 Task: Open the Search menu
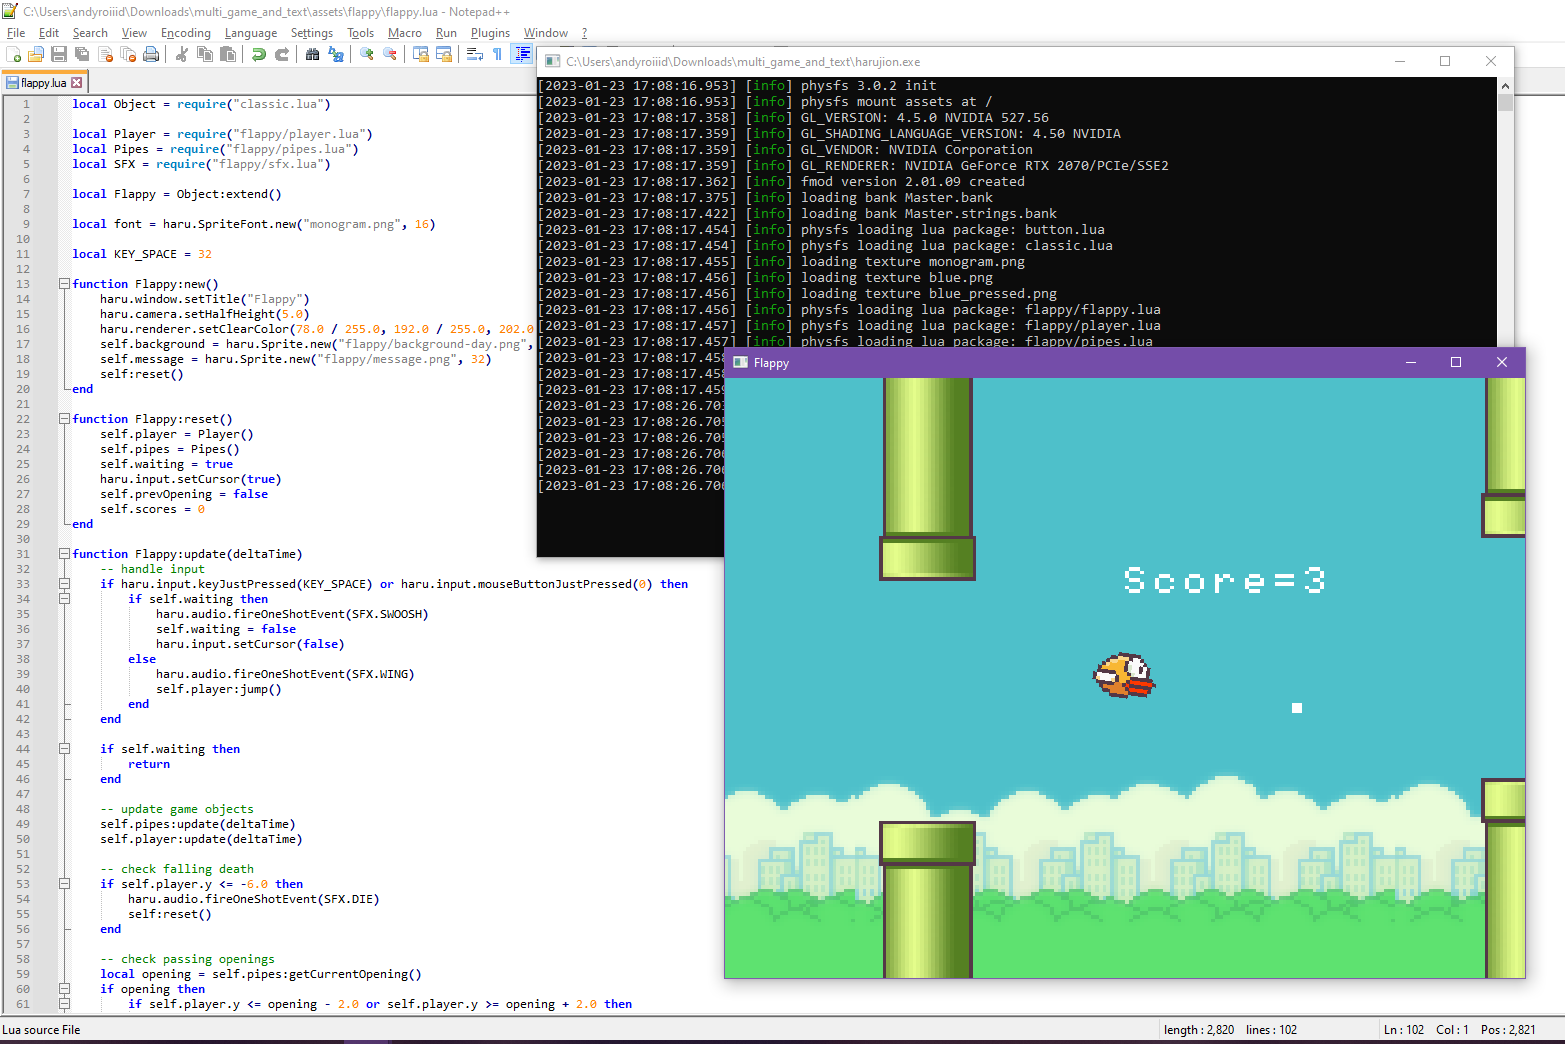(x=90, y=33)
